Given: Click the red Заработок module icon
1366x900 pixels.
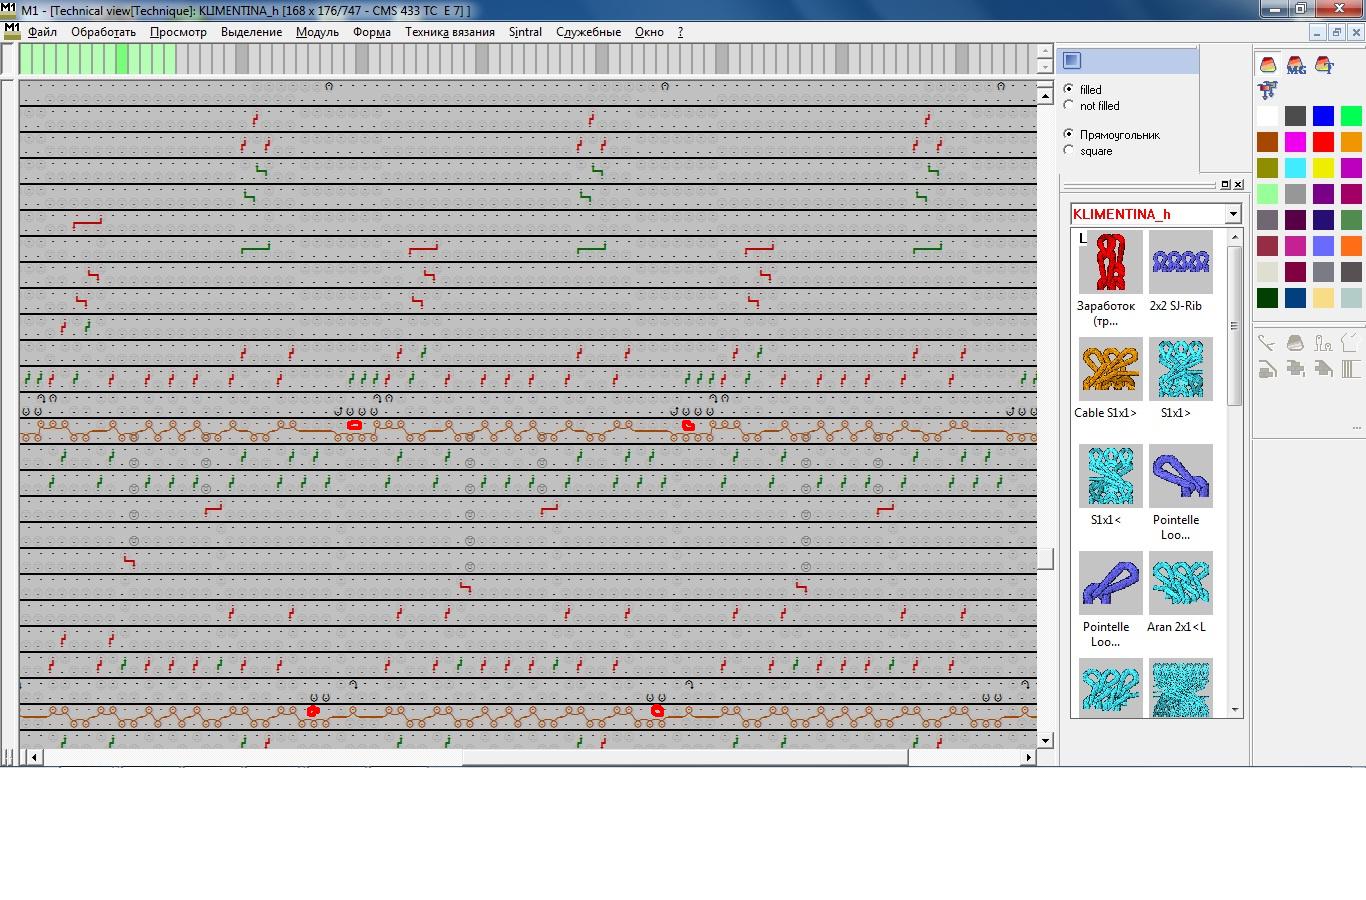Looking at the screenshot, I should click(1110, 262).
